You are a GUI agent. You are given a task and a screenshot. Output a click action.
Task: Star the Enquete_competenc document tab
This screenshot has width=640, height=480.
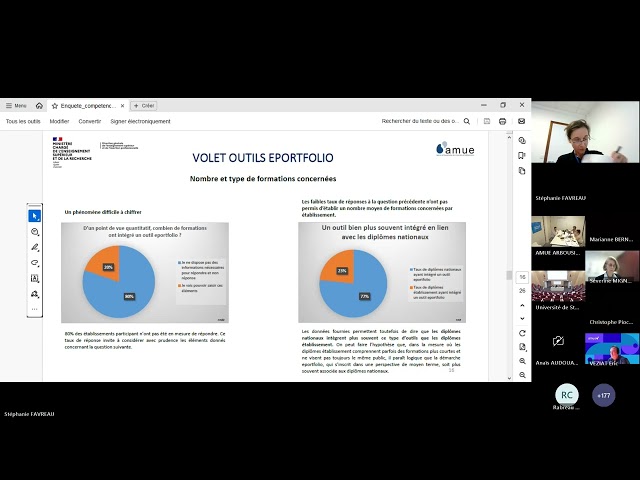(x=55, y=106)
